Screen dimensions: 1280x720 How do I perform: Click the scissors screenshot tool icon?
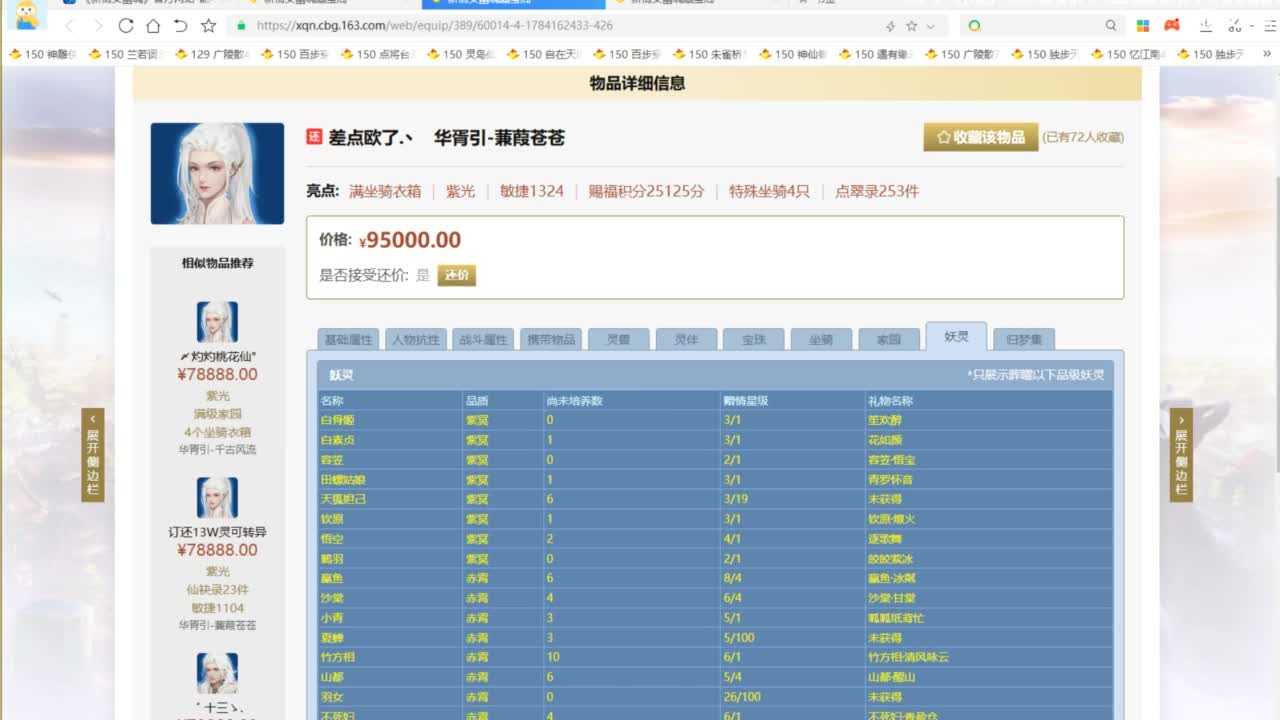1236,26
